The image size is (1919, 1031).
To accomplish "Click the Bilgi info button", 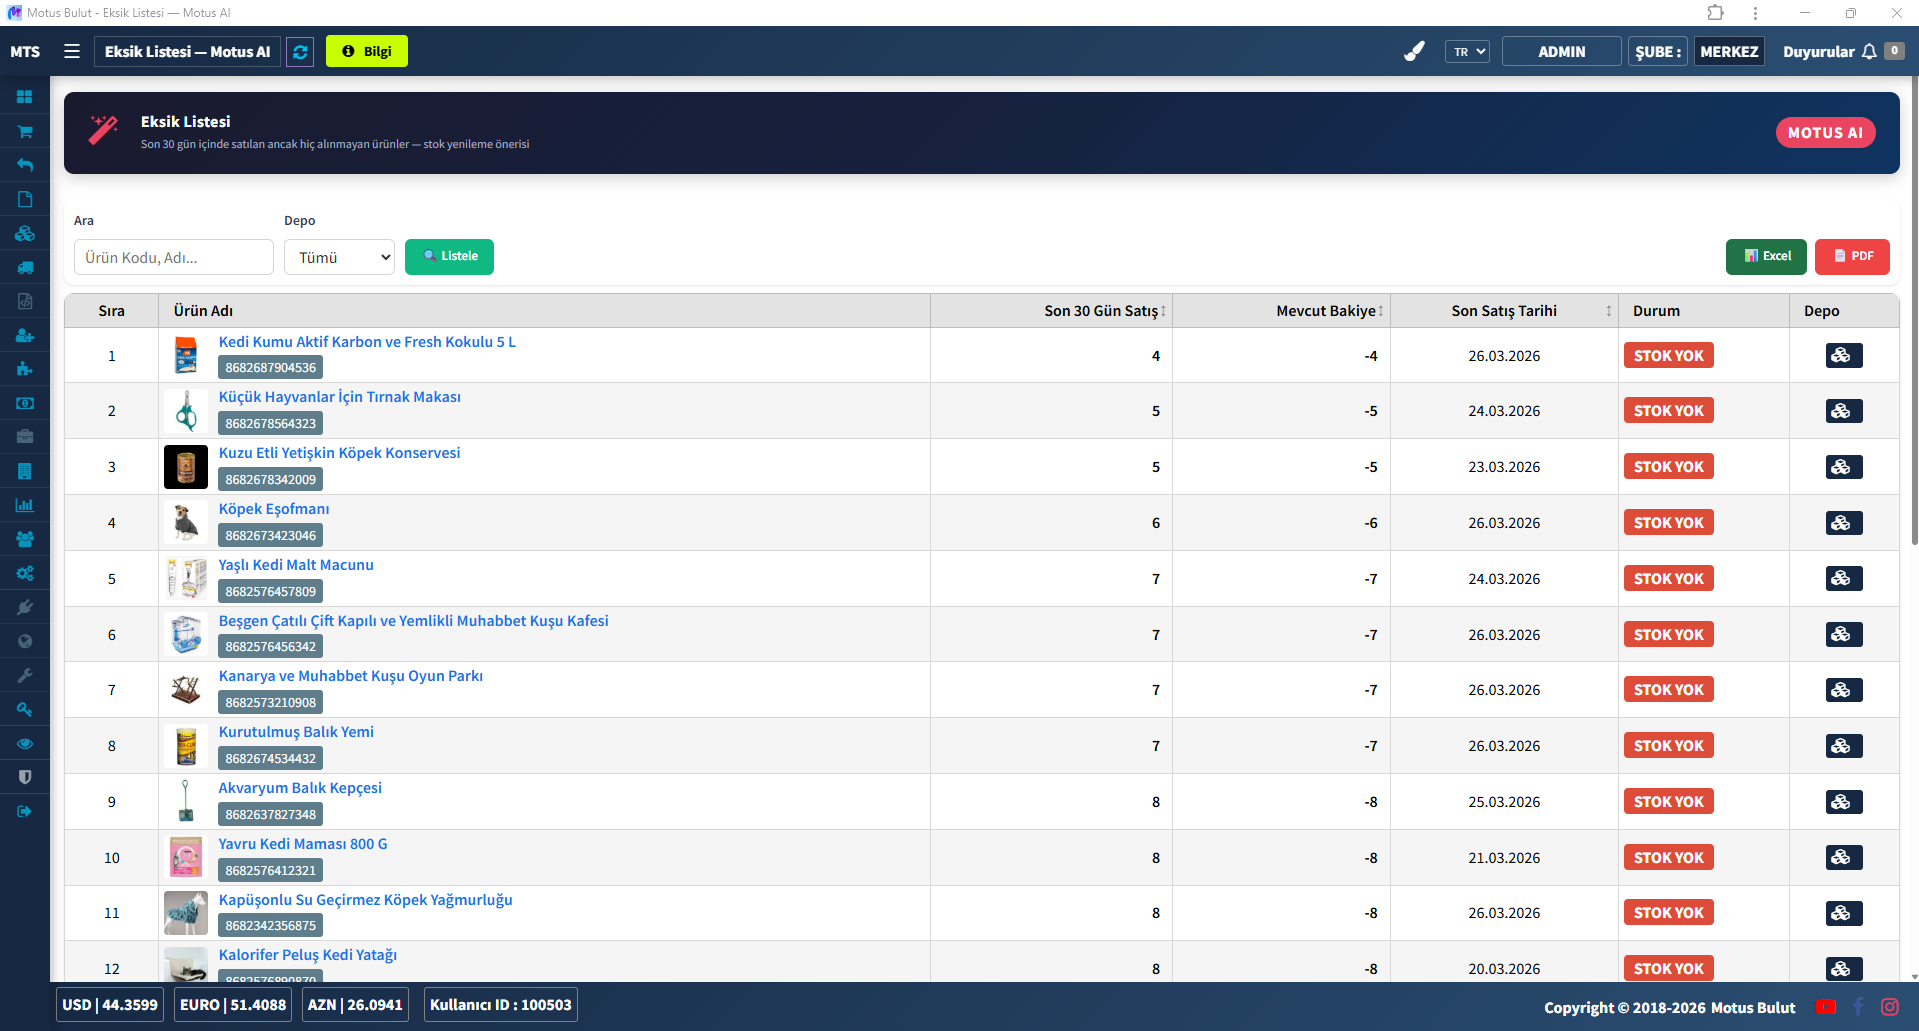I will (367, 52).
